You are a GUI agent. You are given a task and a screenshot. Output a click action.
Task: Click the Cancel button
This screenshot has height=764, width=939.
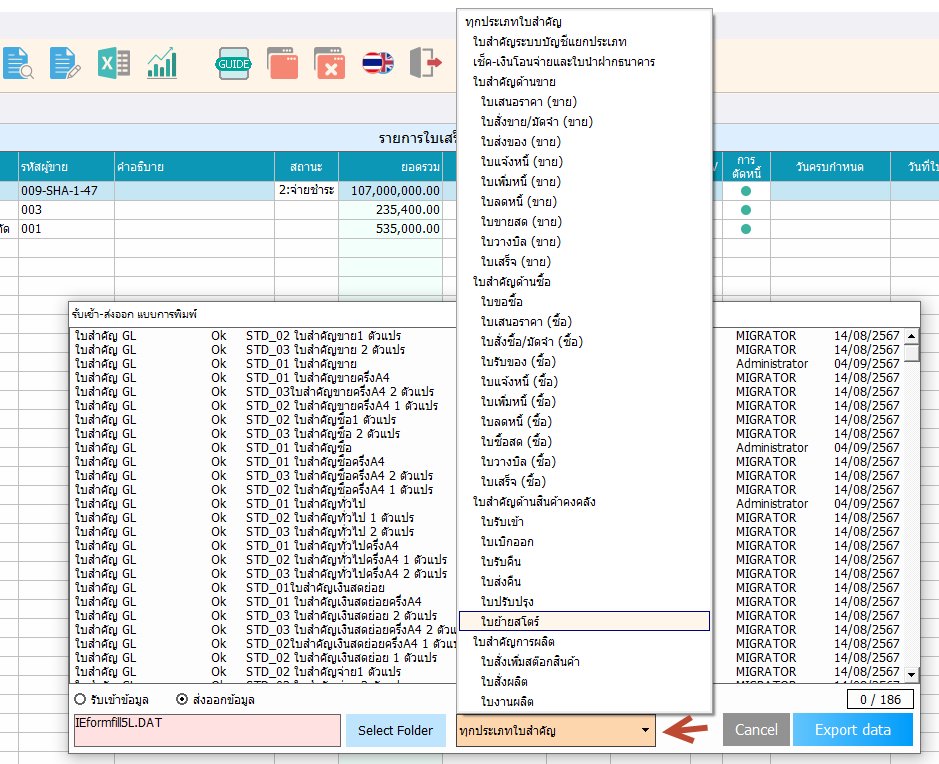[756, 730]
